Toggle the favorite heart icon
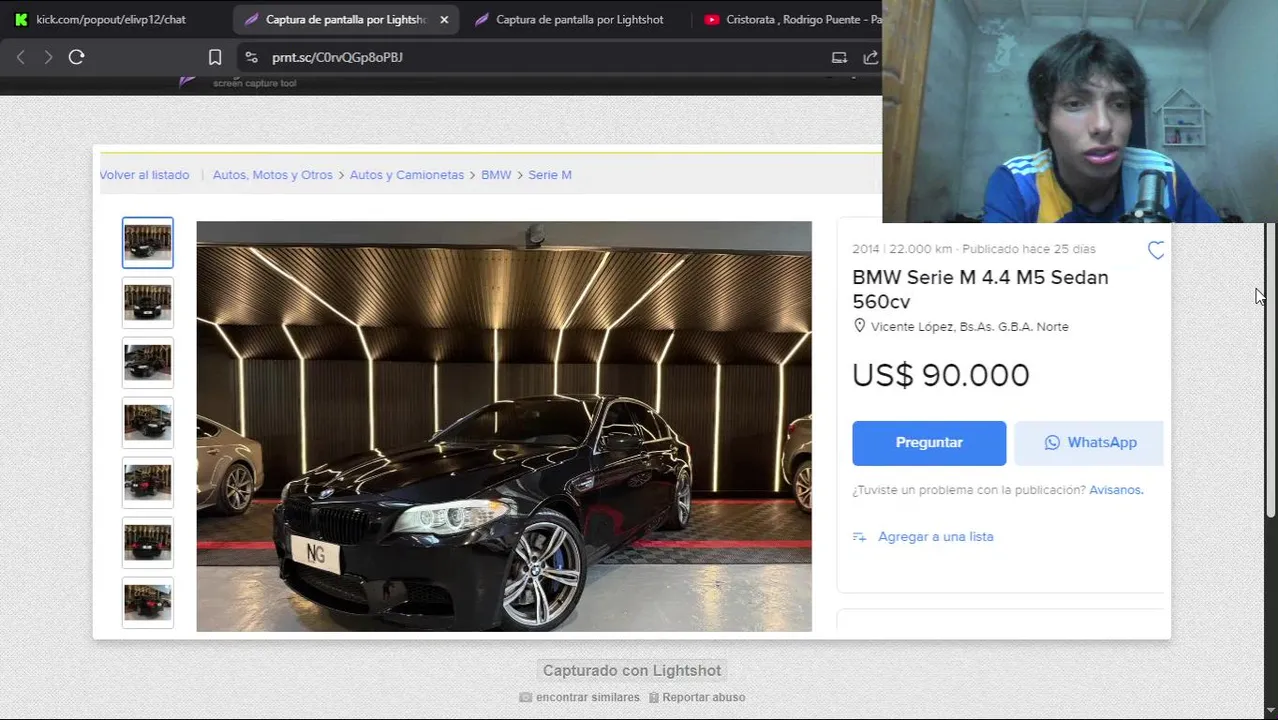Screen dimensions: 1278x720 (1156, 250)
